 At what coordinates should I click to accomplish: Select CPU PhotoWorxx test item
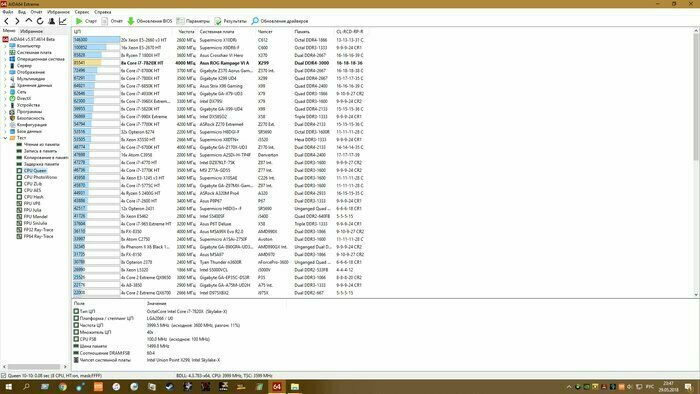[40, 177]
